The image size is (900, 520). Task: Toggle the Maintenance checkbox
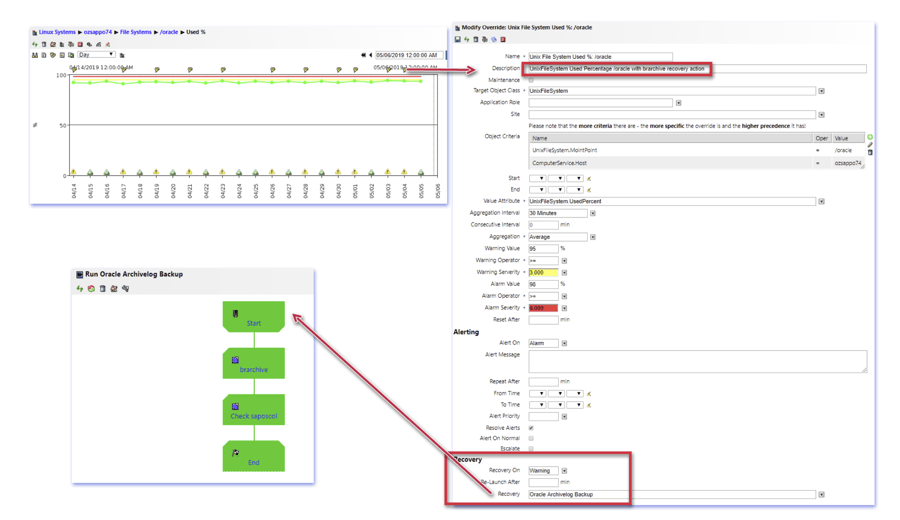point(531,80)
